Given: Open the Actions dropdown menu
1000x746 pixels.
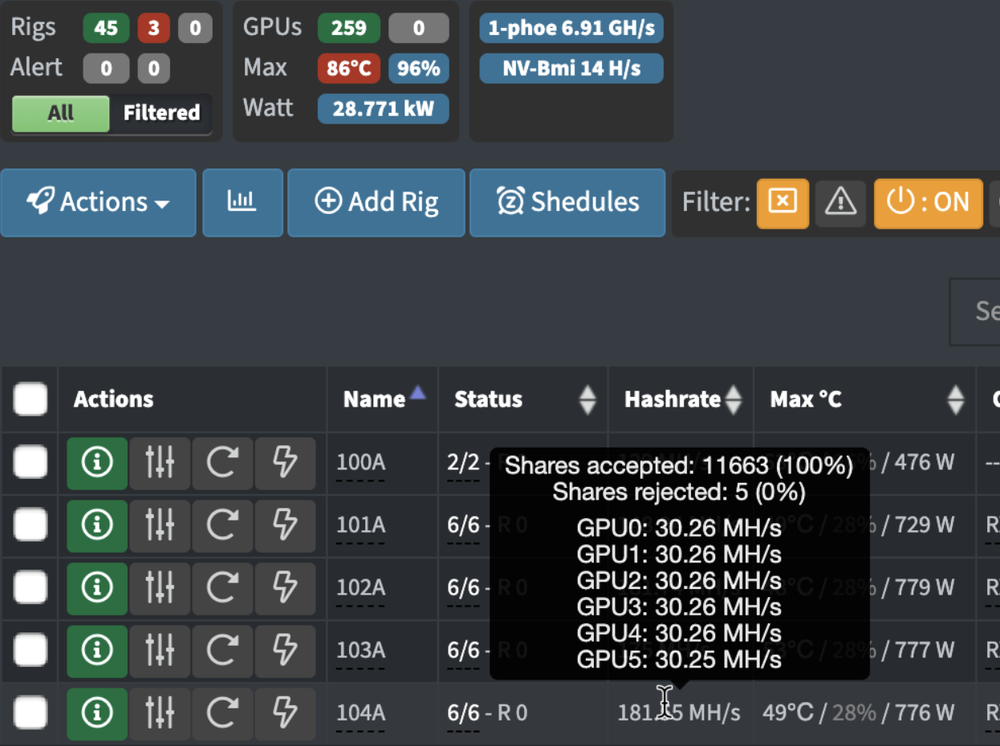Looking at the screenshot, I should tap(98, 202).
